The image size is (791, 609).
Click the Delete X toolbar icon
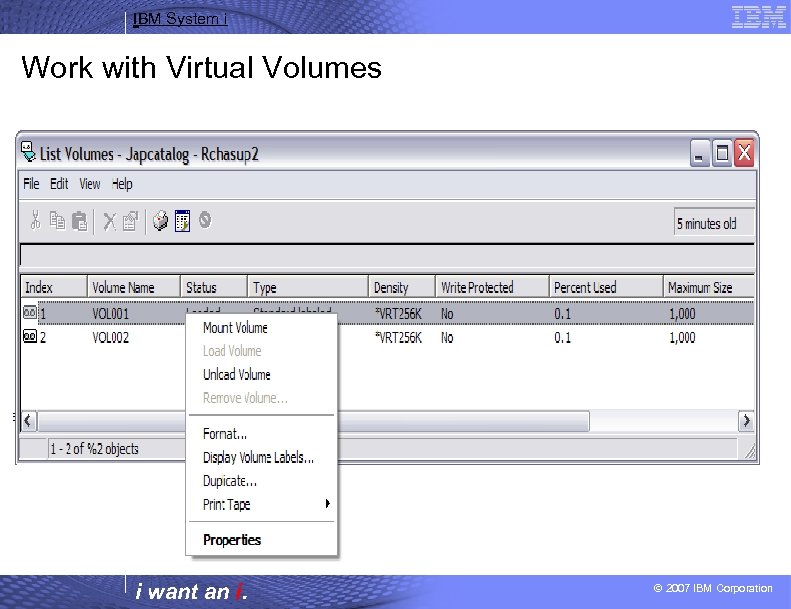pyautogui.click(x=109, y=222)
